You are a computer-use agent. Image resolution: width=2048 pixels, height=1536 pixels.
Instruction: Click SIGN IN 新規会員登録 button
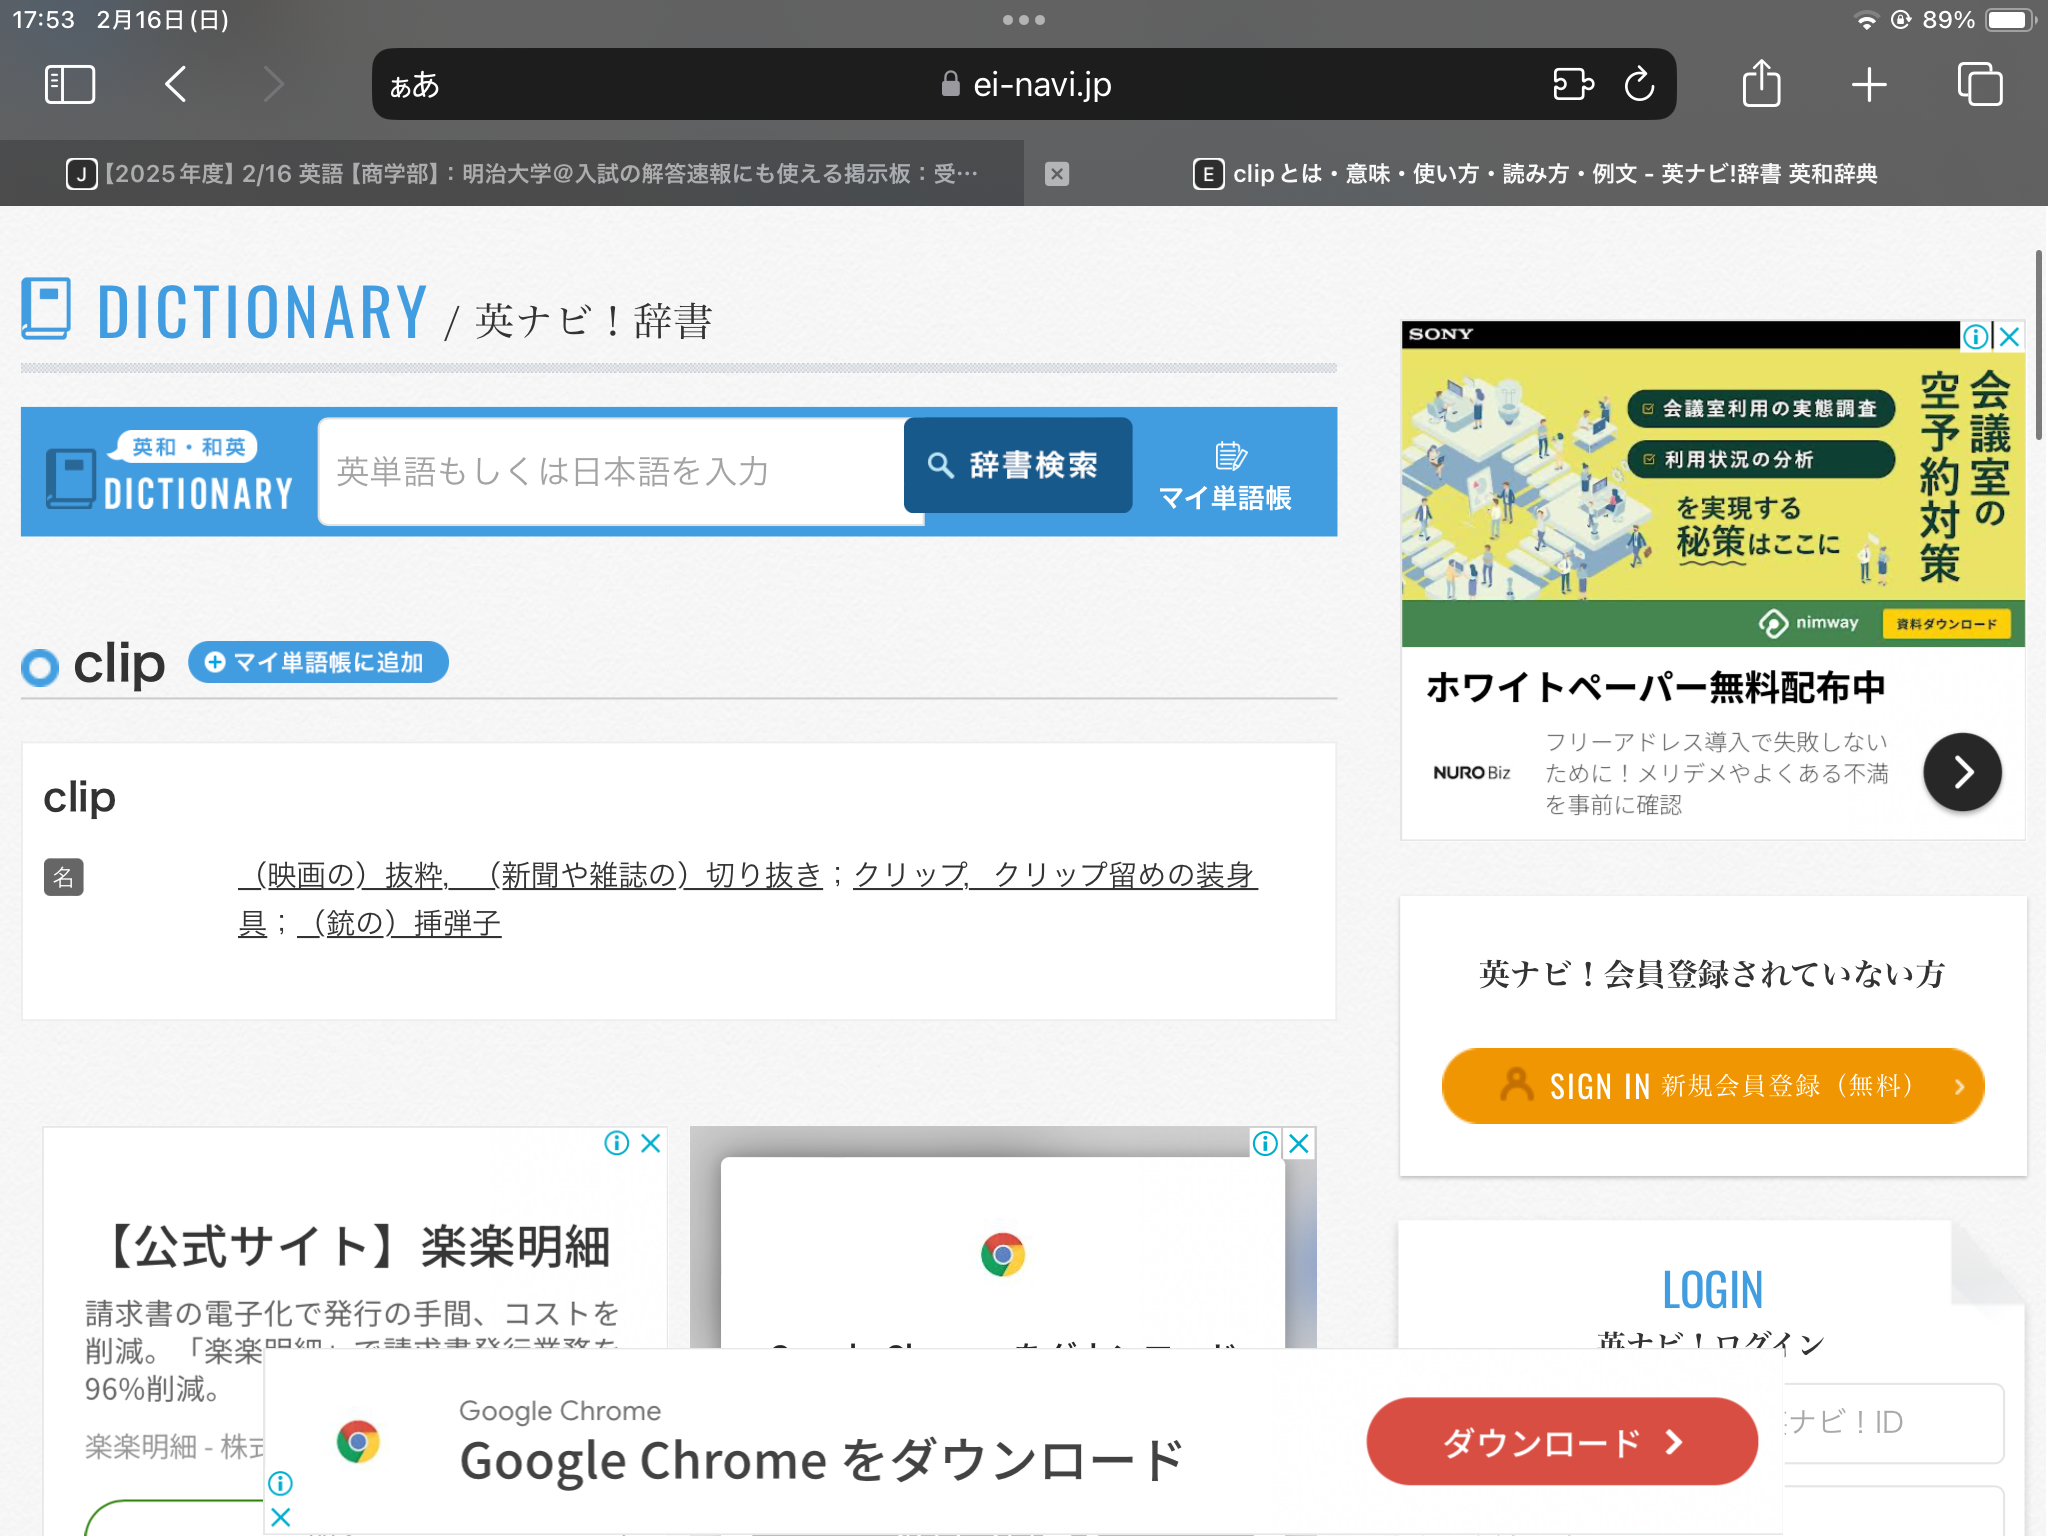pos(1712,1086)
